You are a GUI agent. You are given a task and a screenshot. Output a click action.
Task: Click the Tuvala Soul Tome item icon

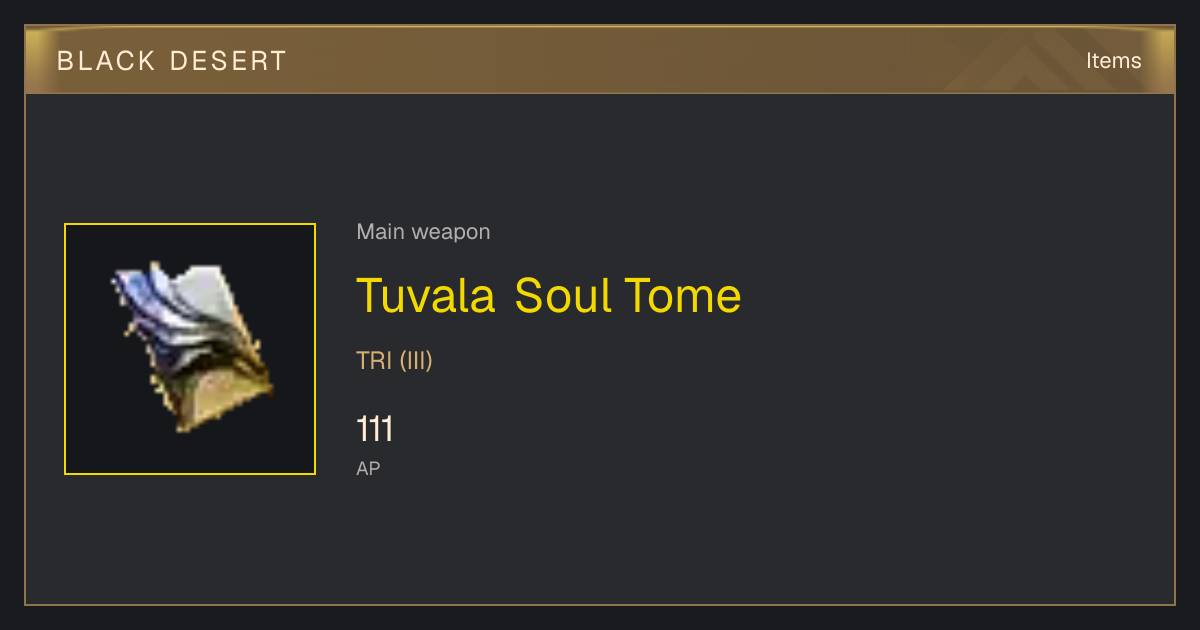(190, 349)
